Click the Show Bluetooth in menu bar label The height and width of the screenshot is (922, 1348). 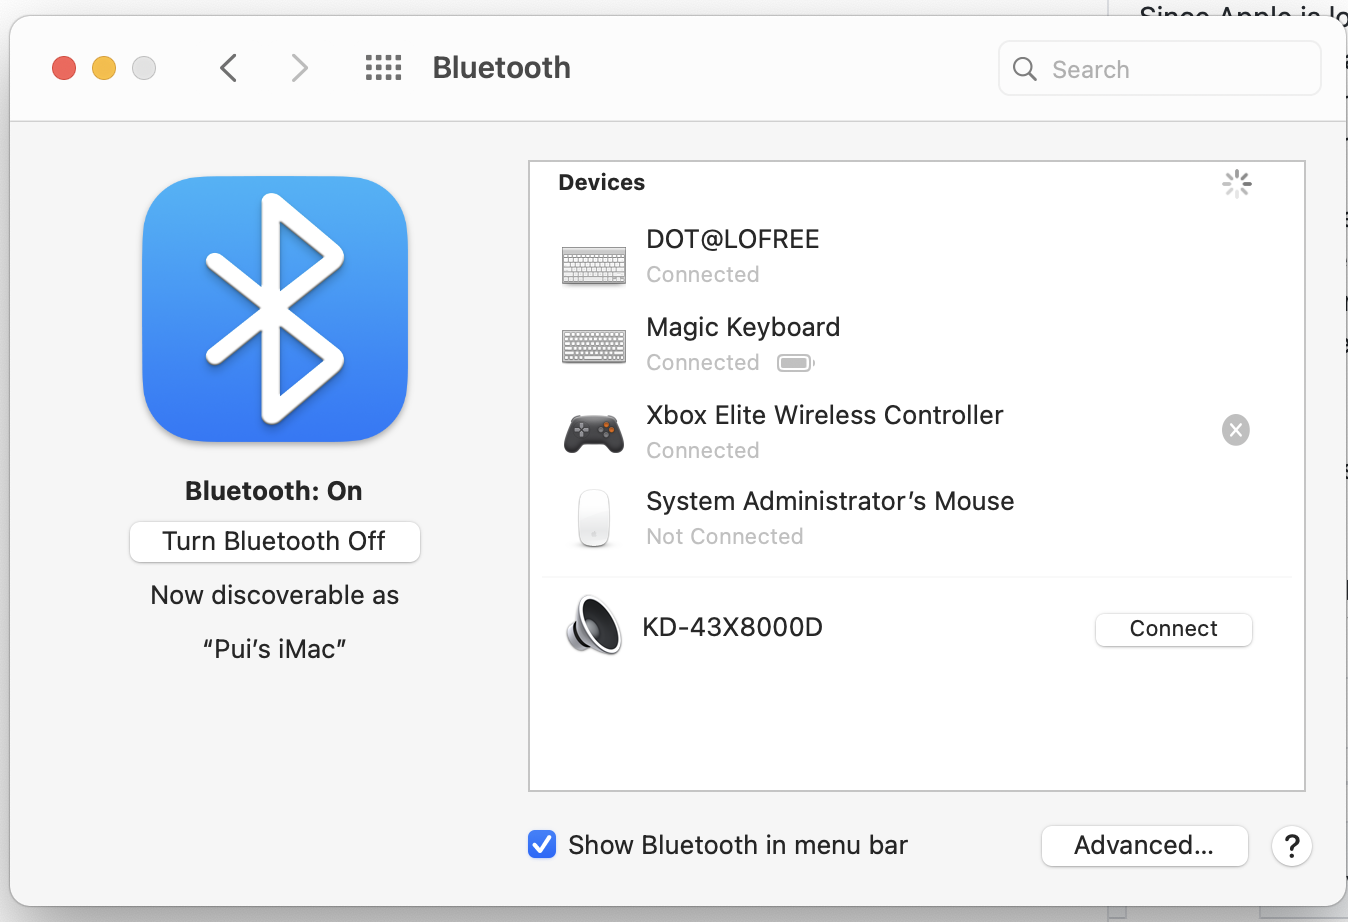pos(738,845)
